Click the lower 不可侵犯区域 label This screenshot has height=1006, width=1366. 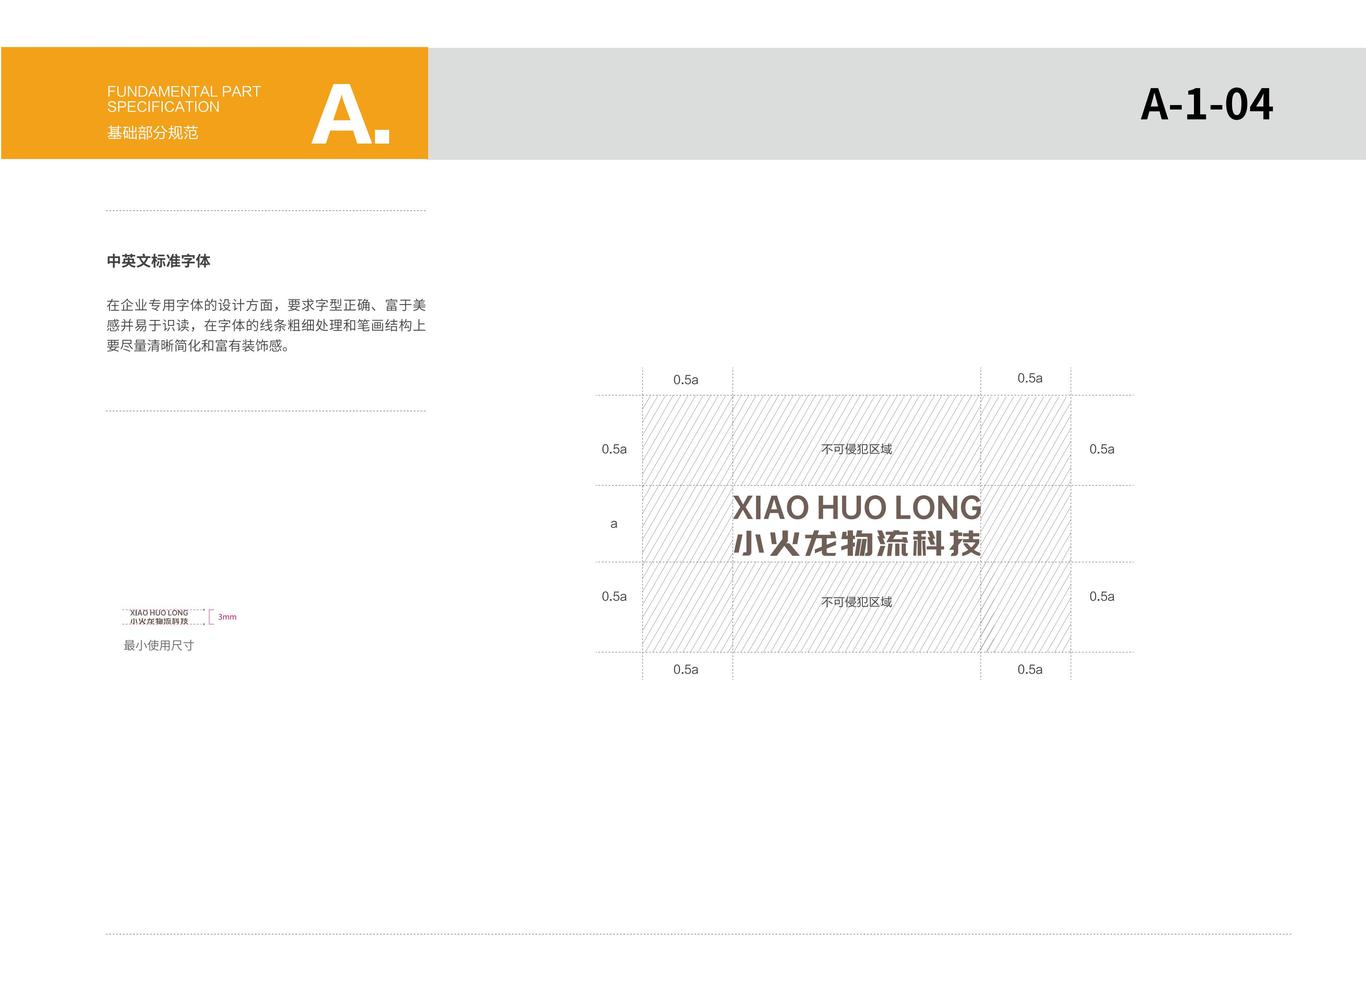click(x=856, y=602)
